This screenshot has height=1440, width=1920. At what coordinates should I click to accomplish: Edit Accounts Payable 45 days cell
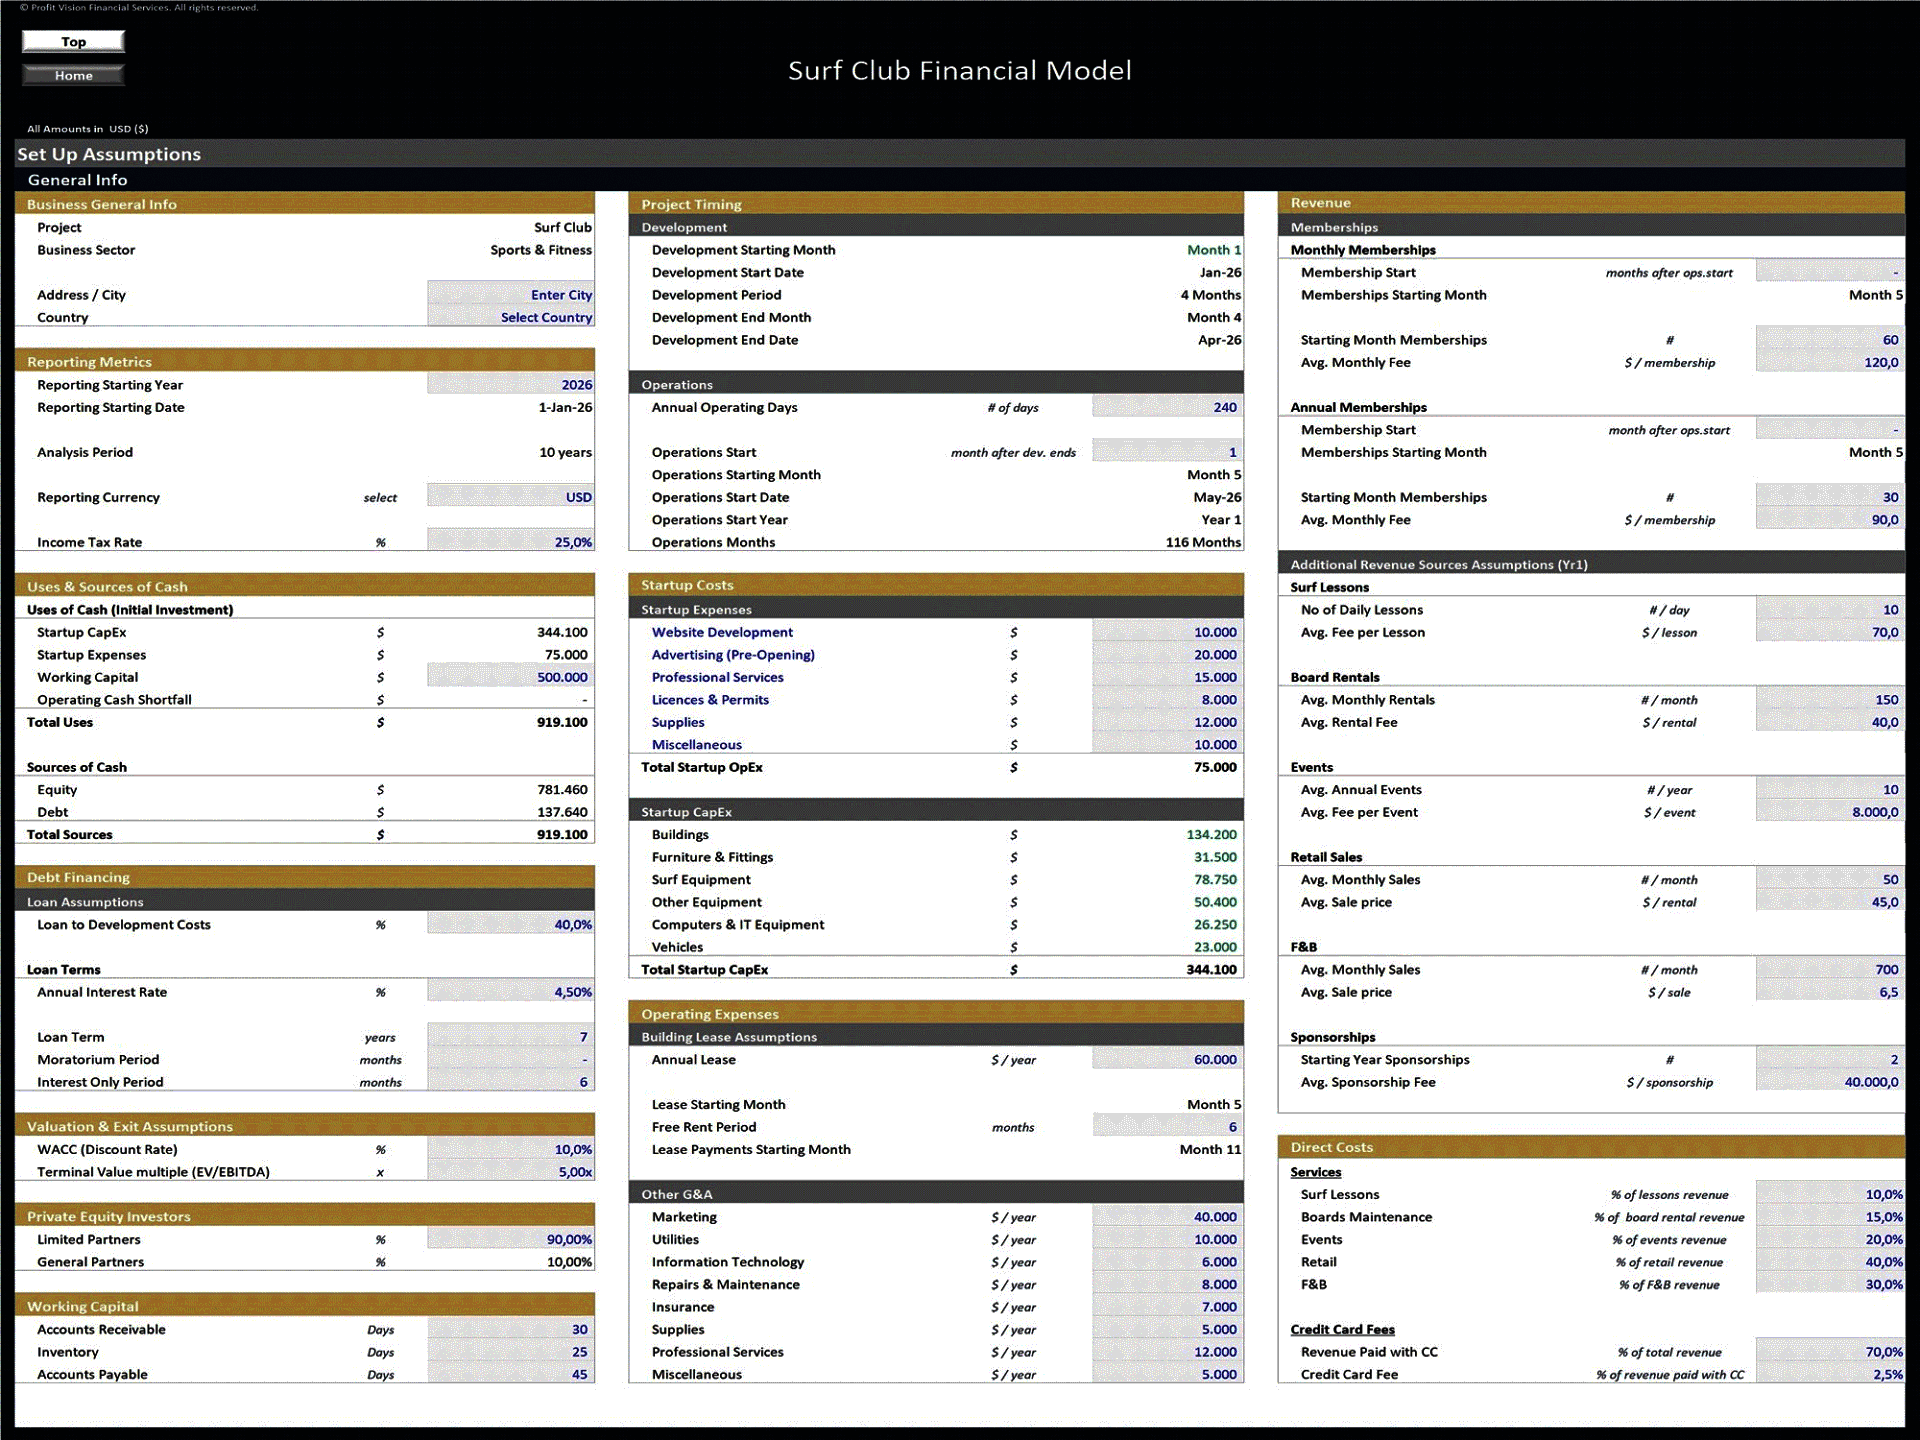click(511, 1374)
